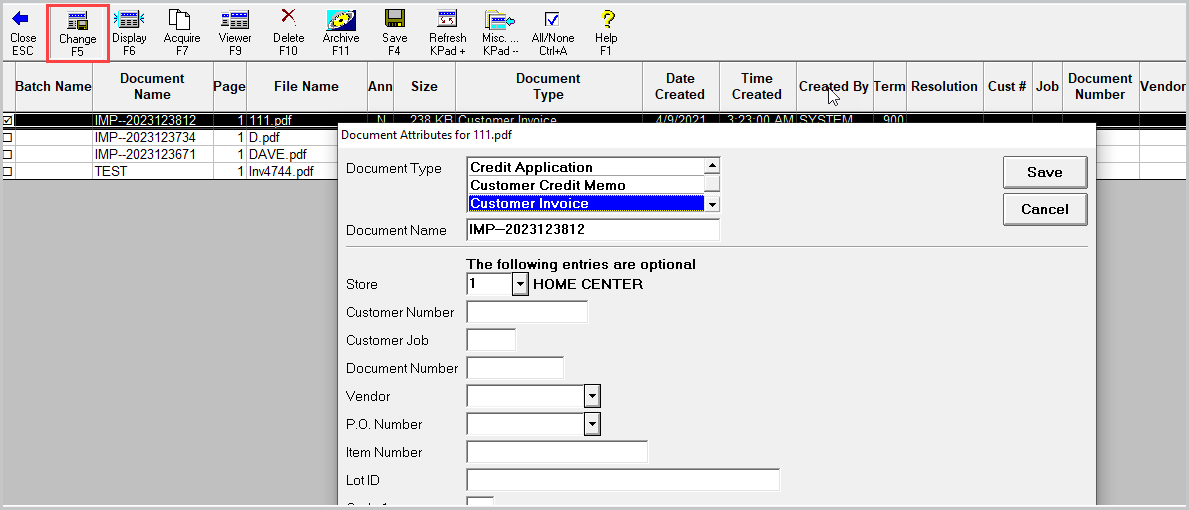This screenshot has height=510, width=1189.
Task: Click the Customer Number input field
Action: click(527, 312)
